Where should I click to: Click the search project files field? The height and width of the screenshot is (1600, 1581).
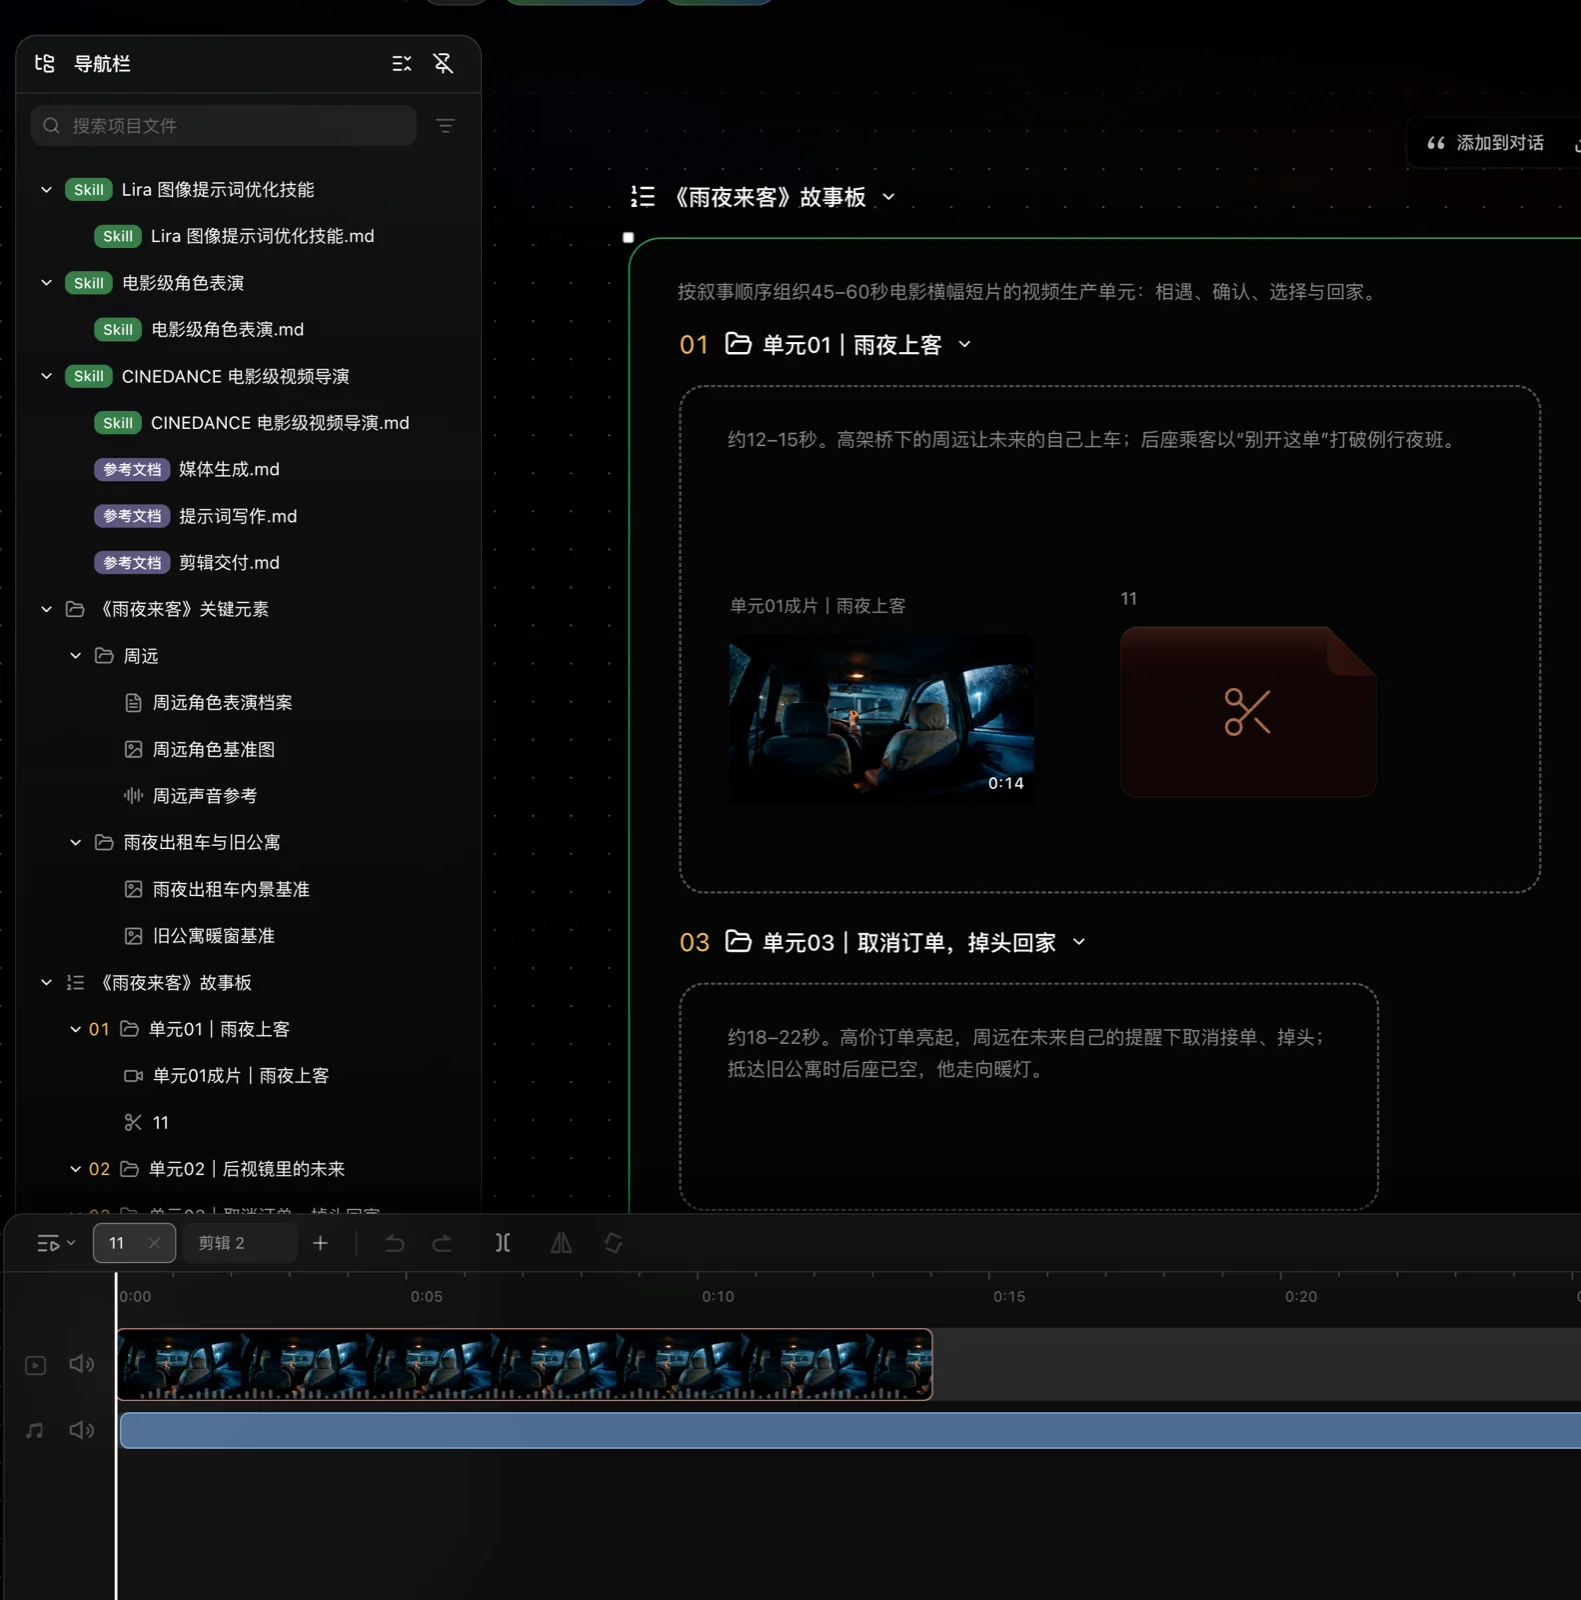coord(224,126)
